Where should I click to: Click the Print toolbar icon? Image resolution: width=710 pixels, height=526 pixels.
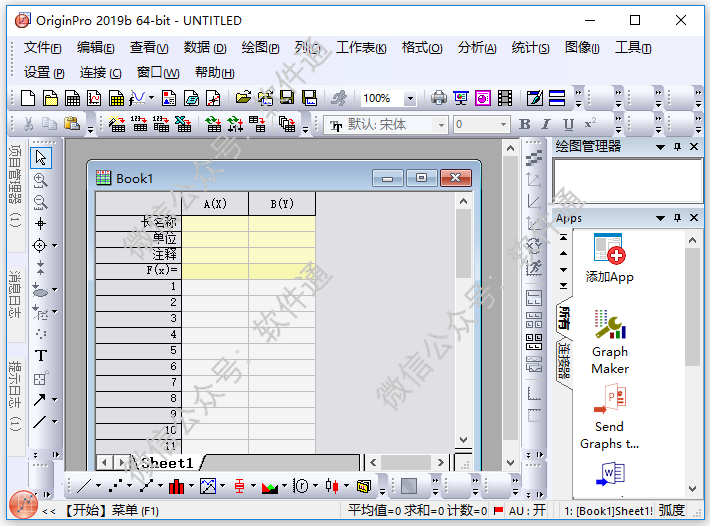pos(438,98)
